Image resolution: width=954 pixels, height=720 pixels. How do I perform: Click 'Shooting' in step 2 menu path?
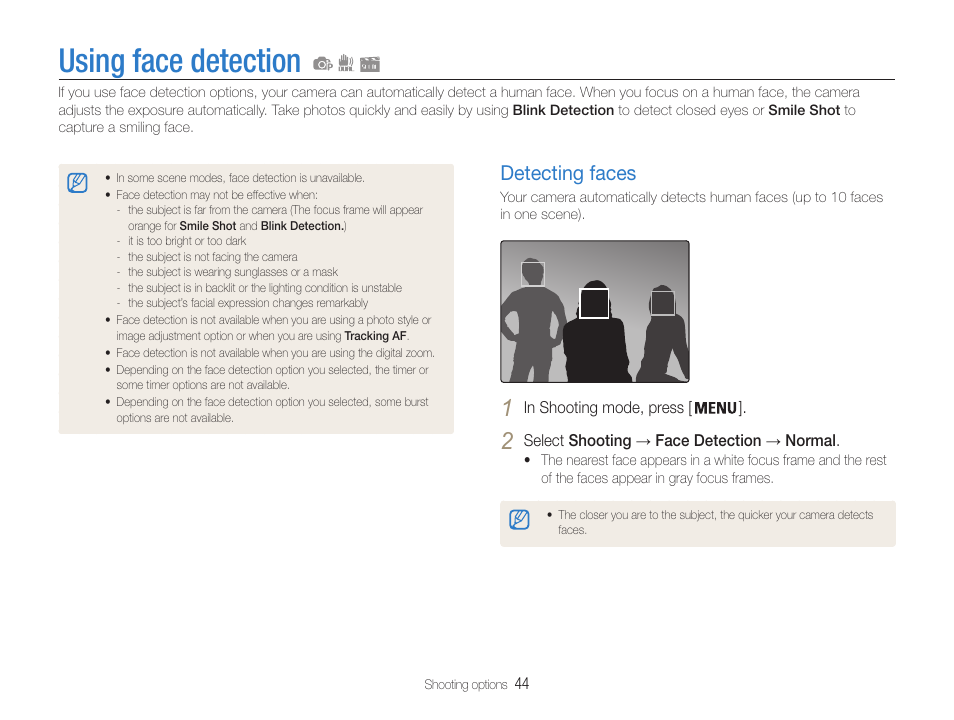coord(600,441)
